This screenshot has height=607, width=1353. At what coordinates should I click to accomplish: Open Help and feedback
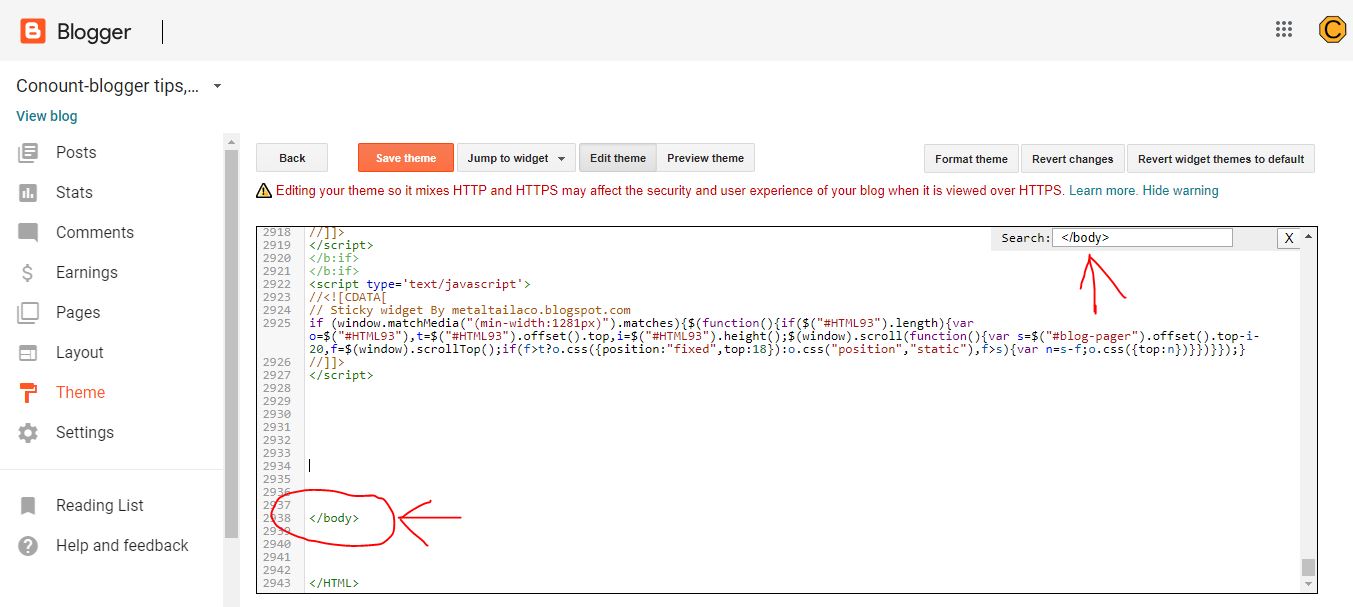pos(122,546)
